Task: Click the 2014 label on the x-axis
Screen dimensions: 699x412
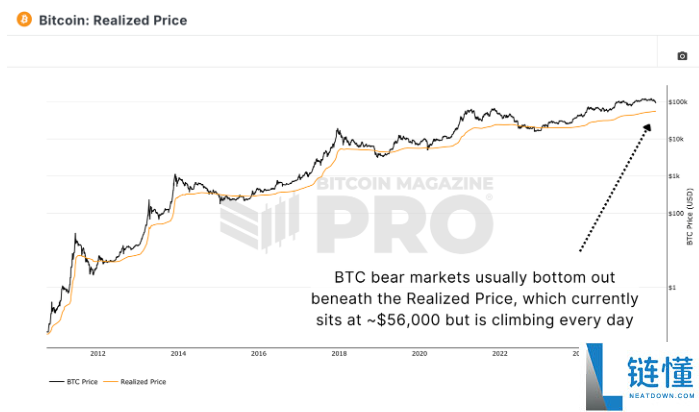Action: point(178,354)
